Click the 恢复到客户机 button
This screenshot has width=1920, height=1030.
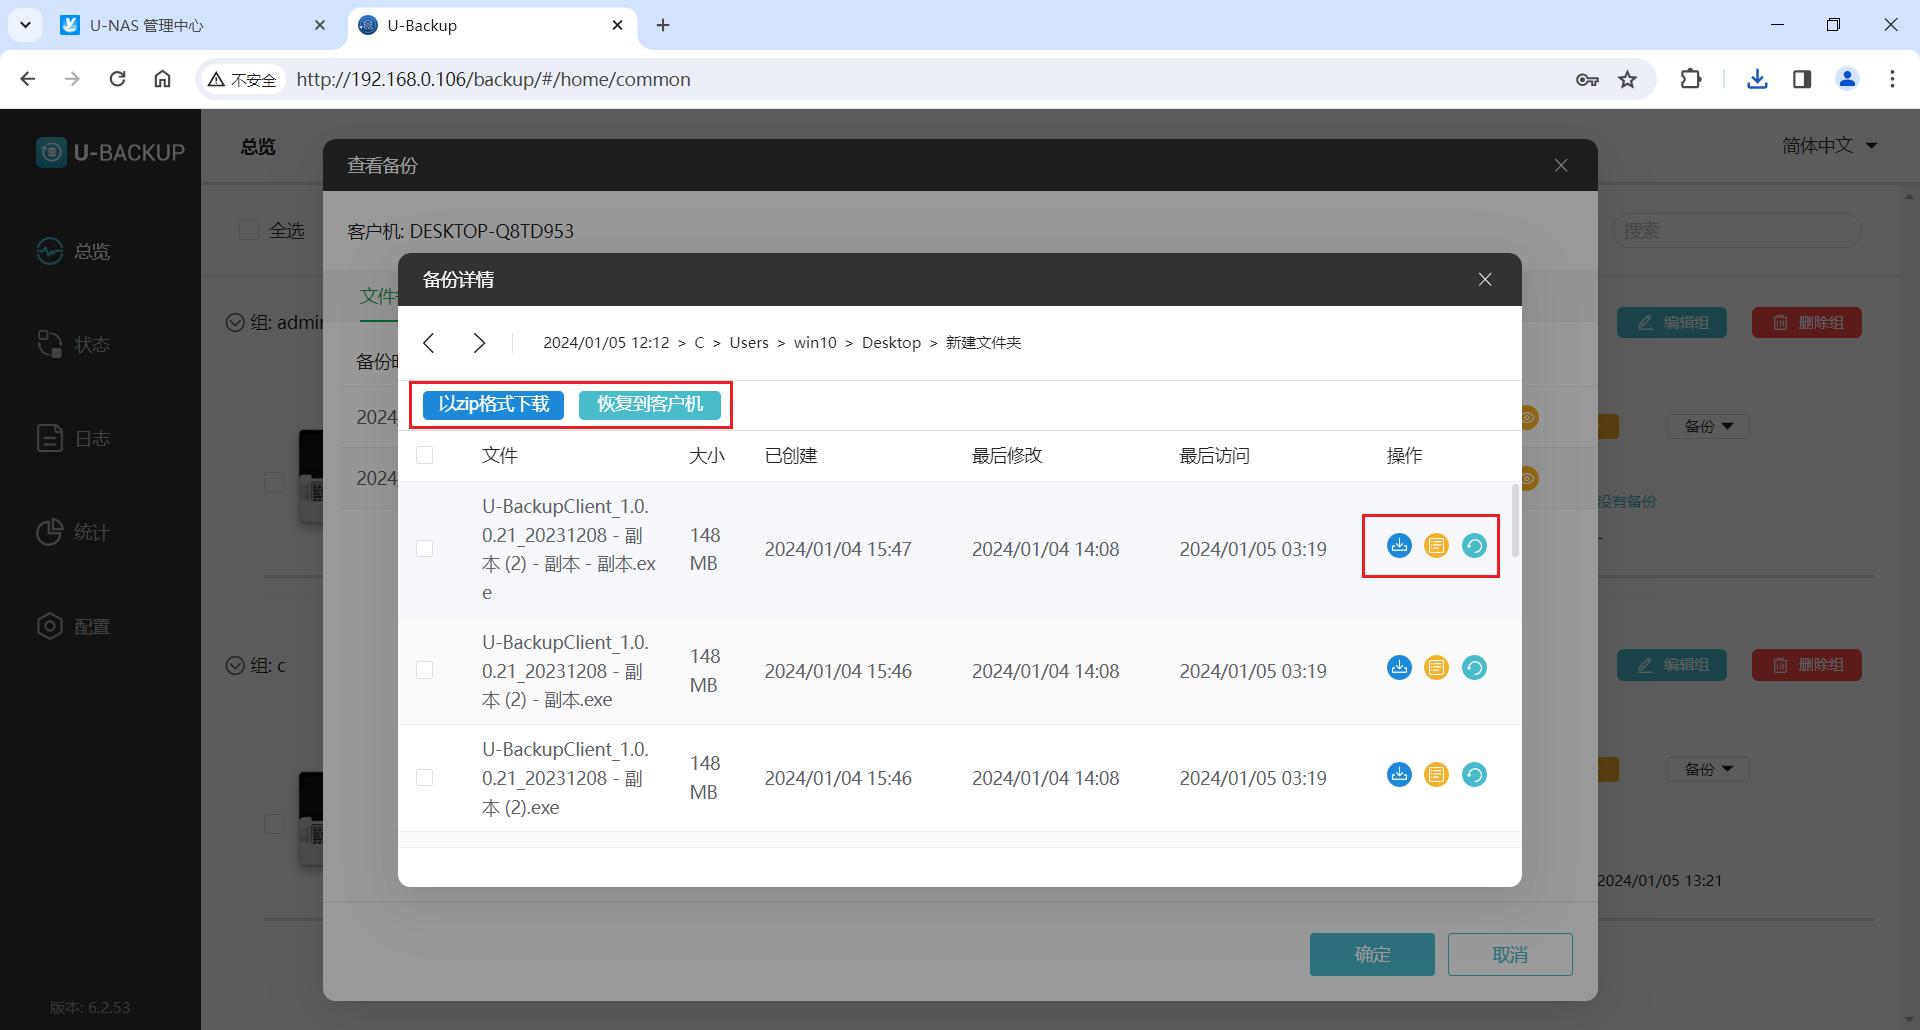coord(650,405)
